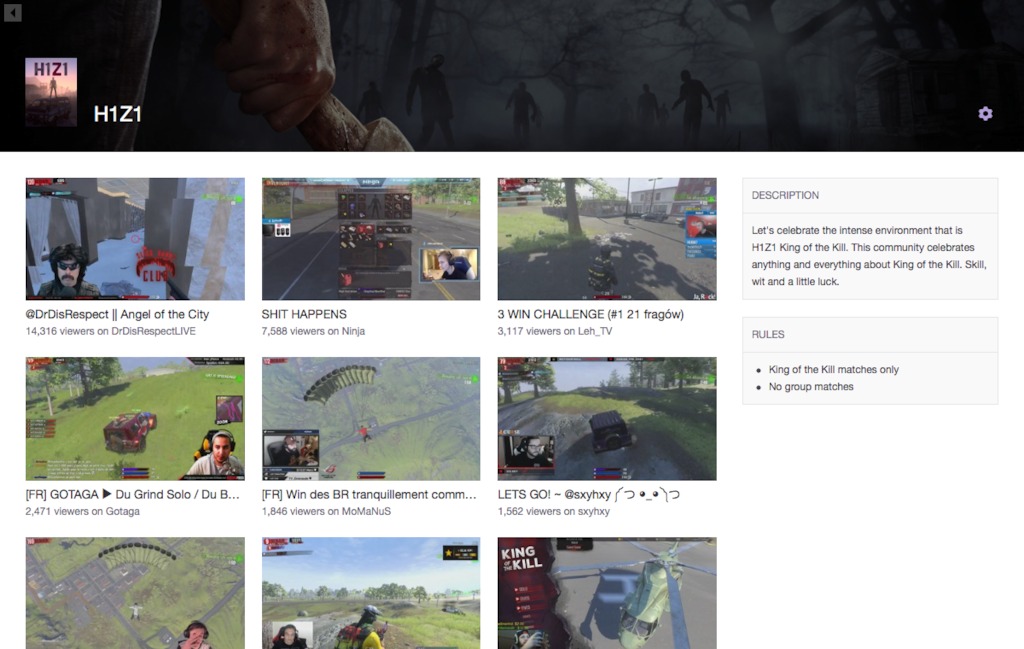This screenshot has height=649, width=1024.
Task: Open the H1Z1 game cover image
Action: click(x=51, y=91)
